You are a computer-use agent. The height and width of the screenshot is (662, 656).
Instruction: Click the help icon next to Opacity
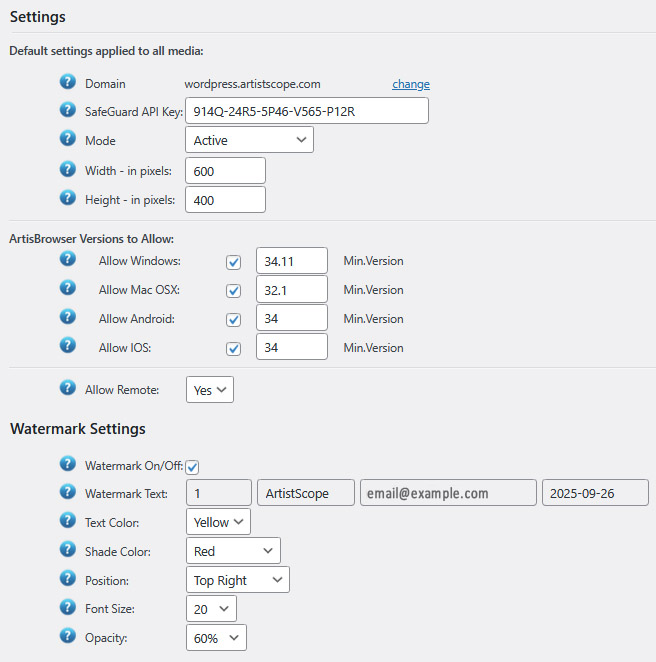[68, 635]
